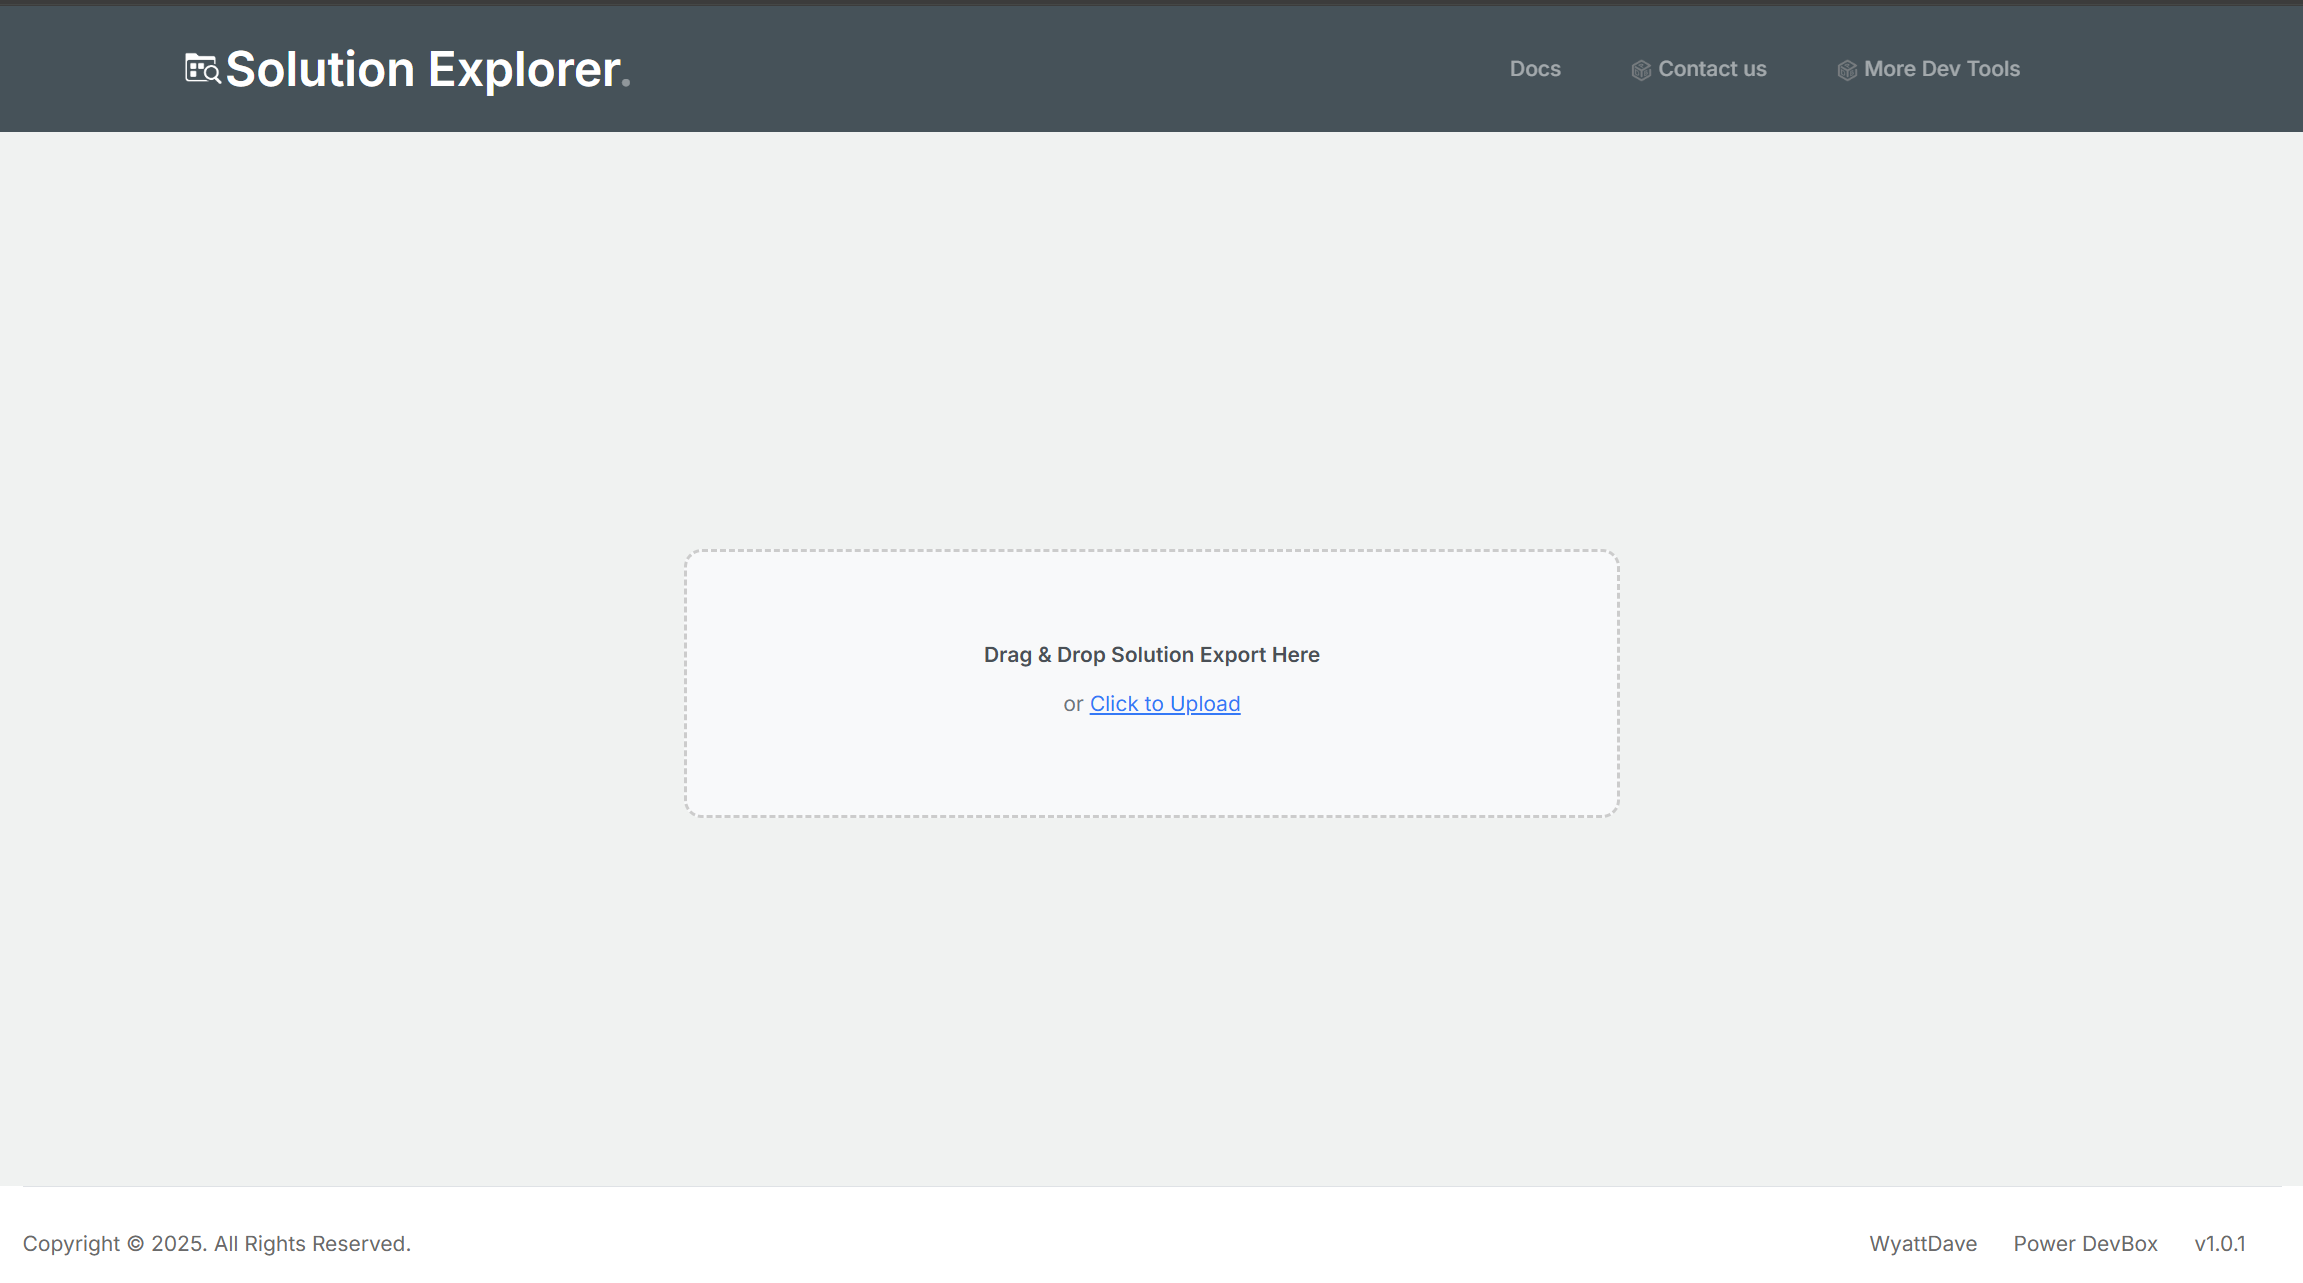Click the word "or" before upload link
2303x1283 pixels.
[x=1072, y=704]
